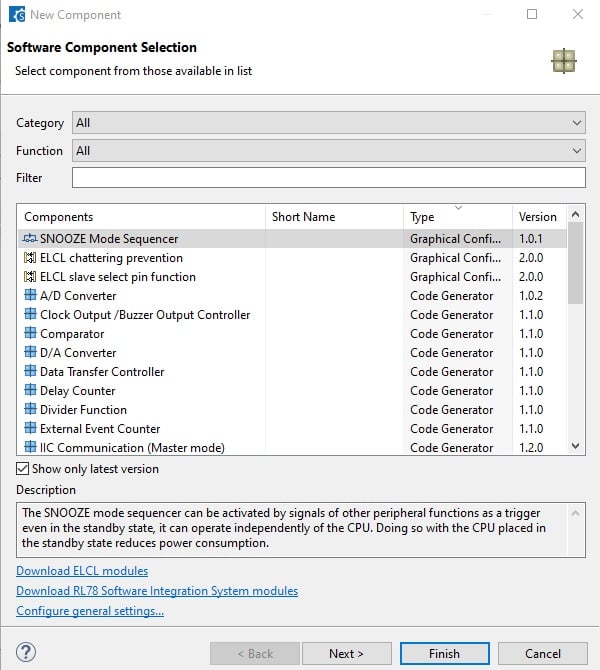Open the Category dropdown
This screenshot has height=670, width=600.
click(x=328, y=123)
